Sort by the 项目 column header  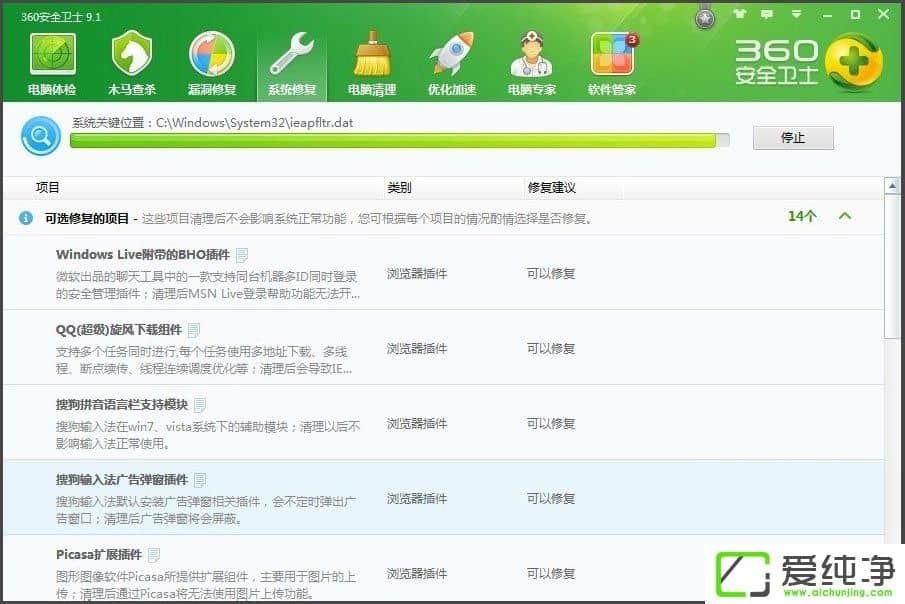47,188
